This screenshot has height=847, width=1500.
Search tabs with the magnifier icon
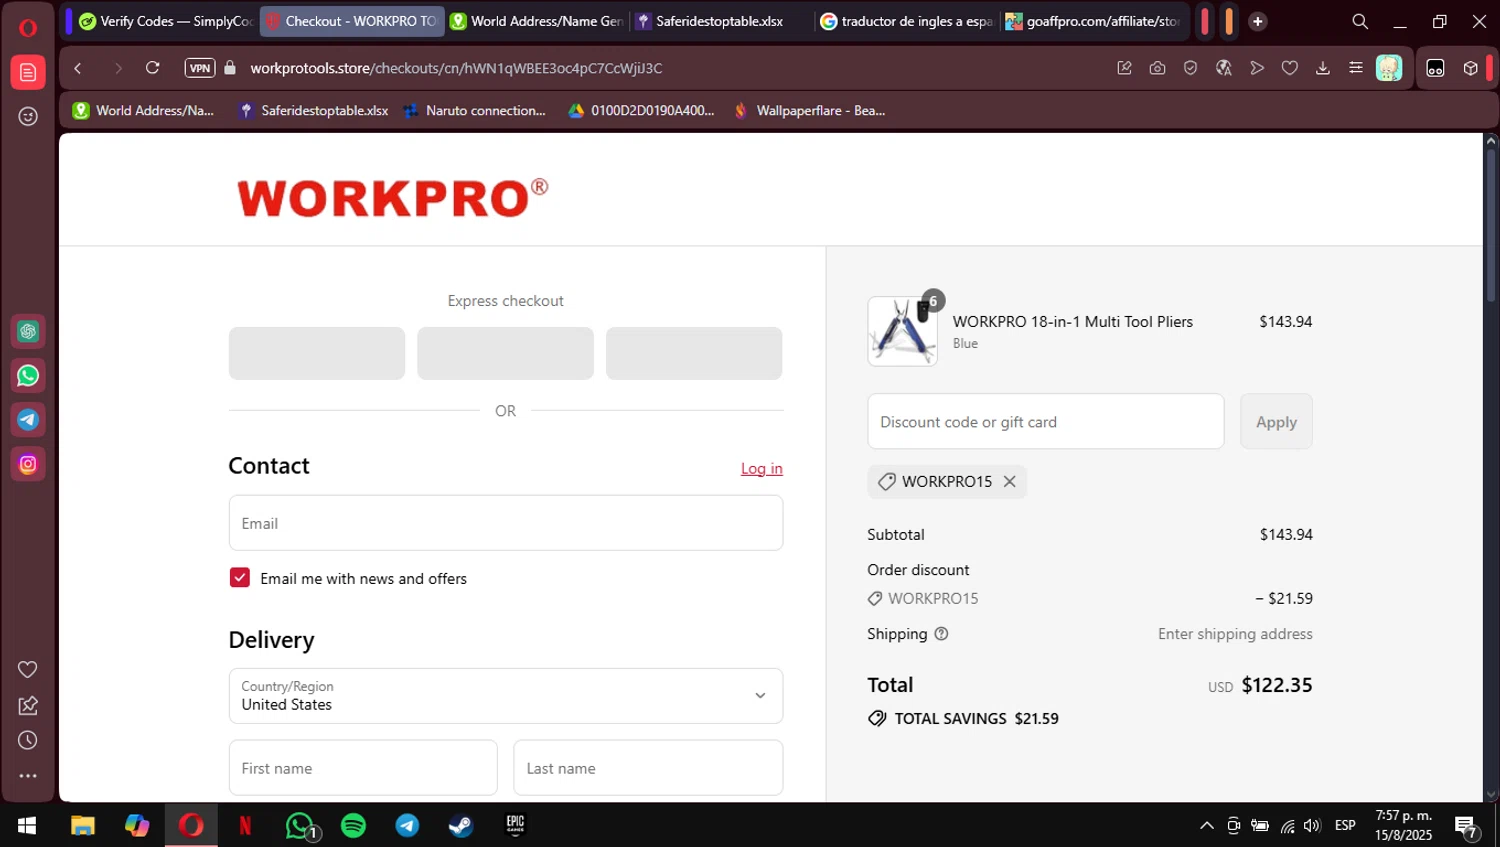tap(1360, 21)
